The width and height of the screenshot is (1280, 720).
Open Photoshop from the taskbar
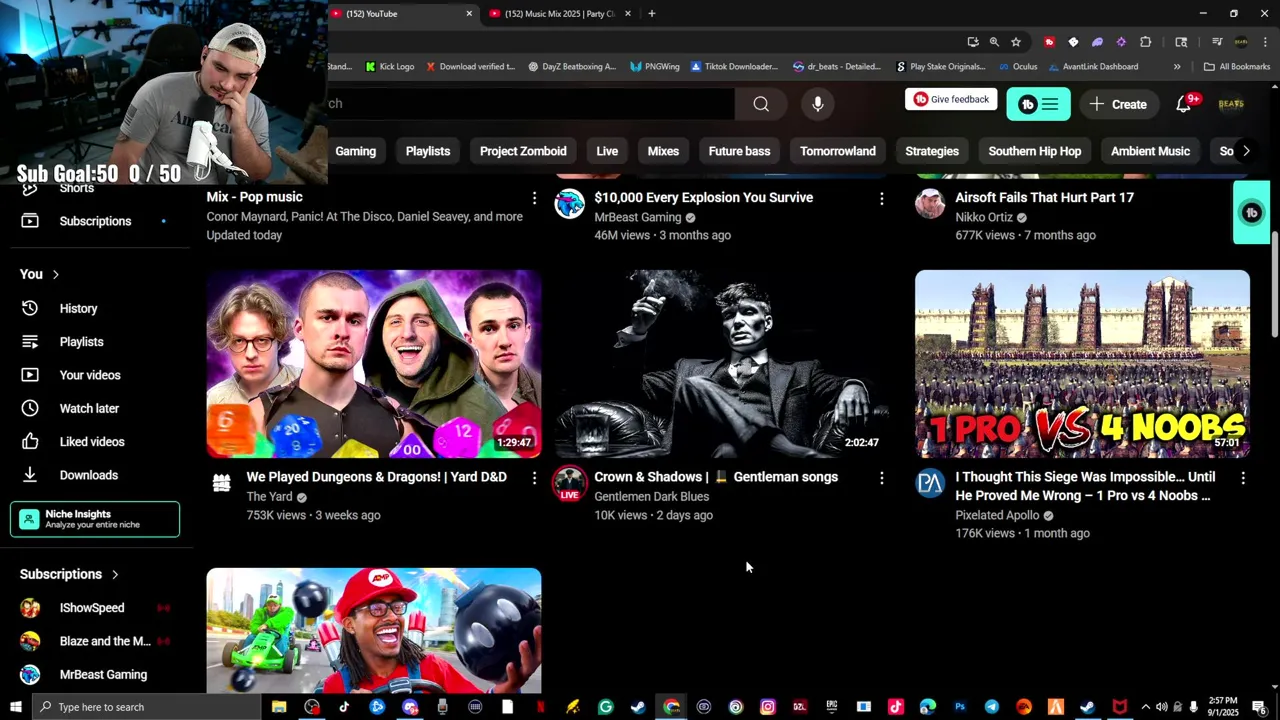960,707
